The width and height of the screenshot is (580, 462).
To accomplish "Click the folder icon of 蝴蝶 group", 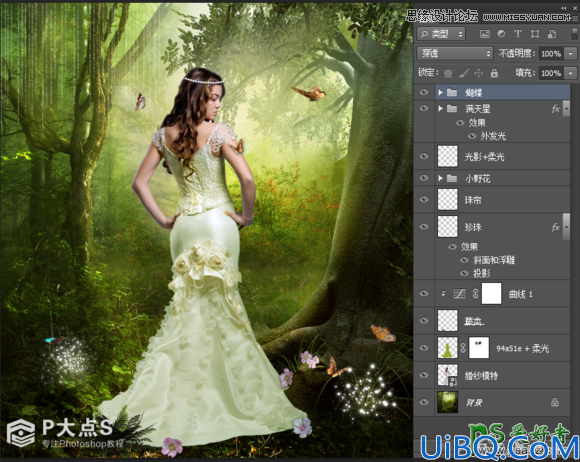I will tap(452, 92).
